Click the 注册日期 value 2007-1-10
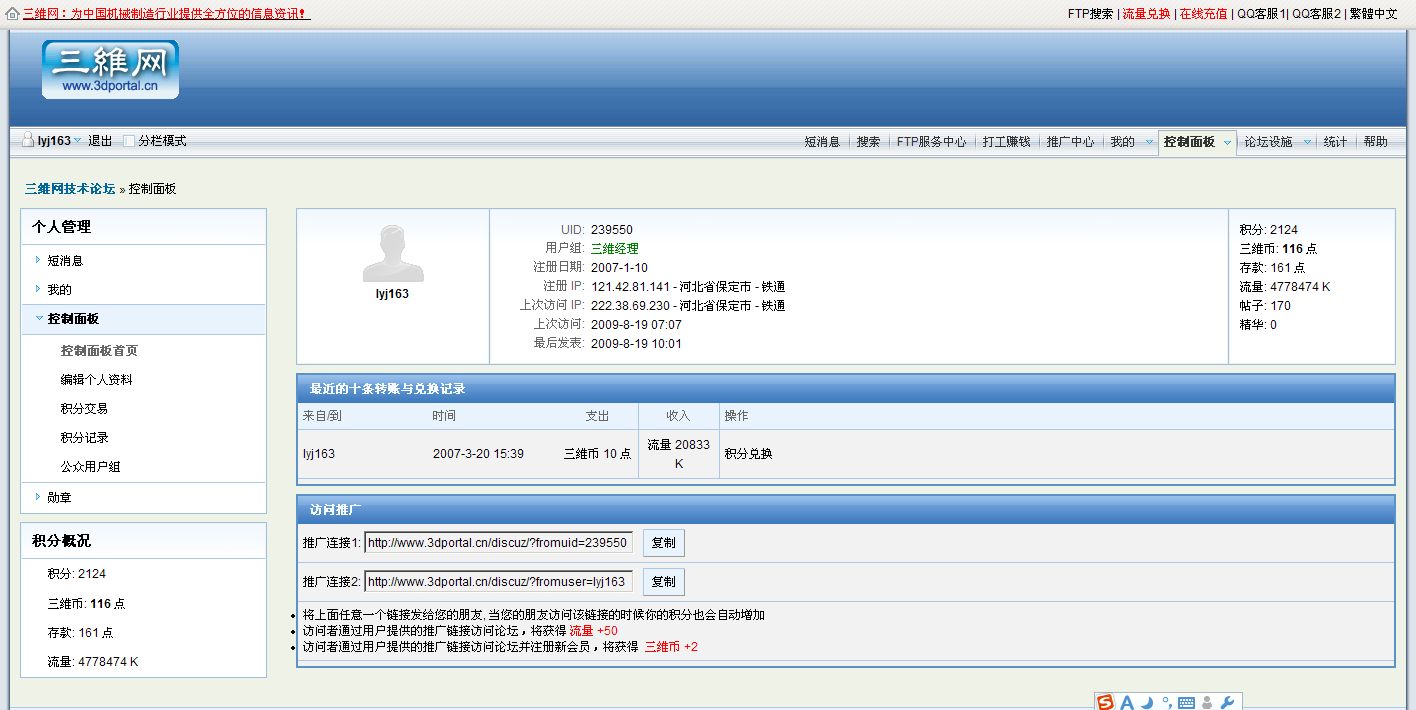1416x710 pixels. (x=619, y=268)
